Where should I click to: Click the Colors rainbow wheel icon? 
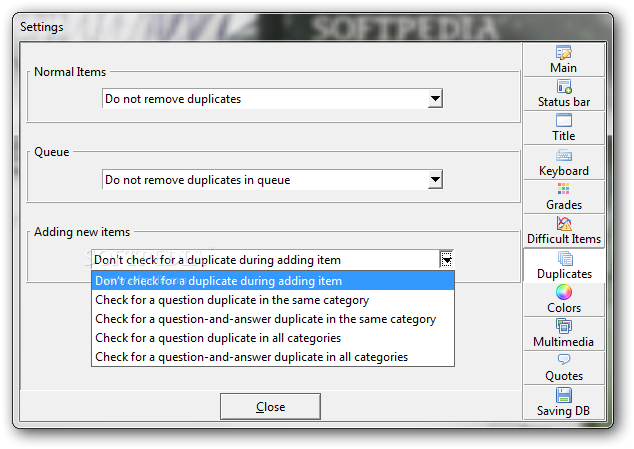coord(564,292)
